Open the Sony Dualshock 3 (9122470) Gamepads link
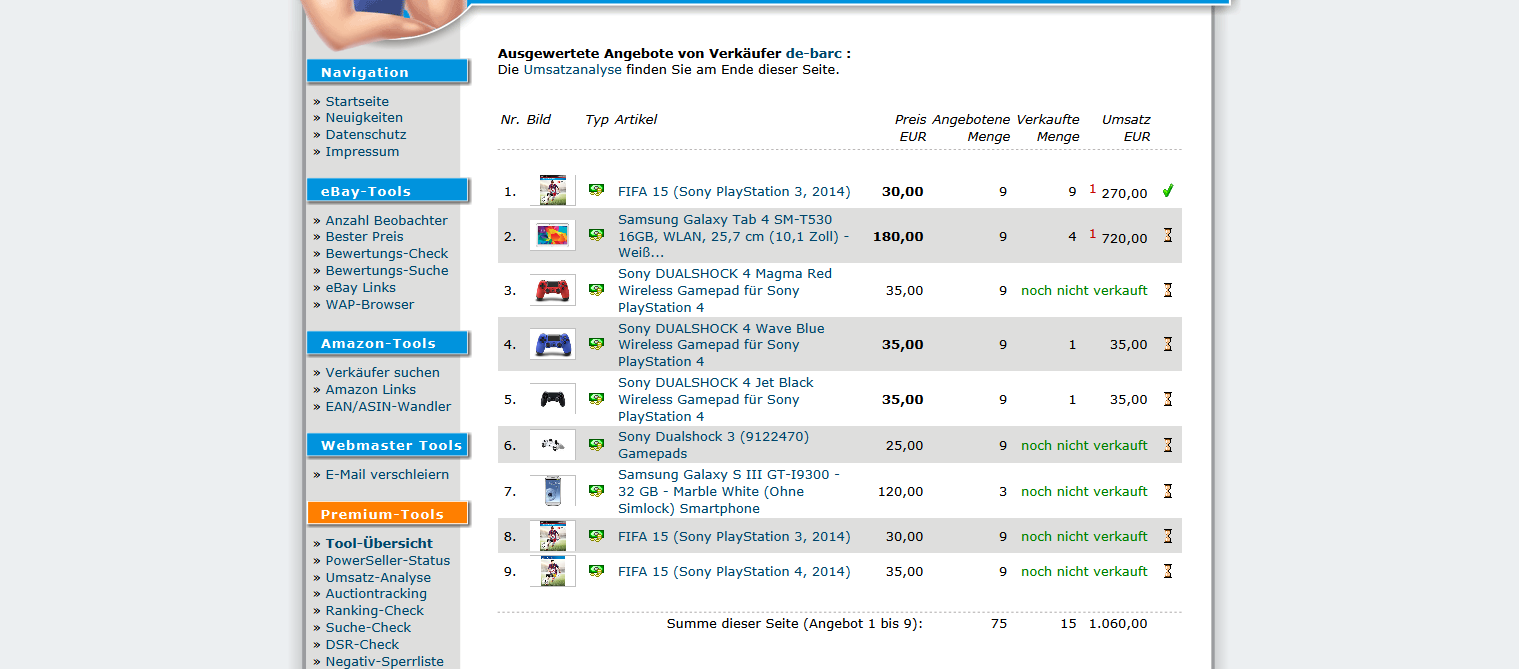This screenshot has width=1519, height=669. coord(713,445)
